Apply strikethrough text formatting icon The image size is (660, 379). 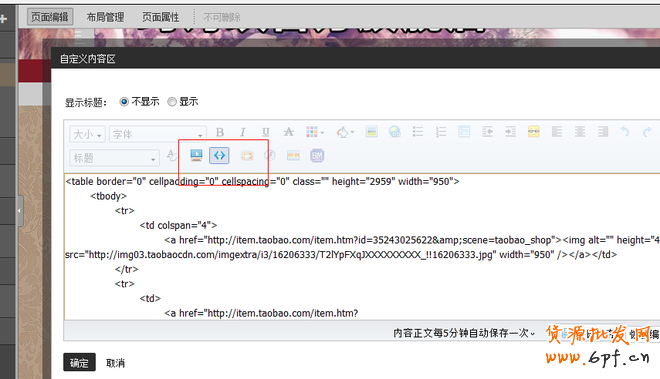coord(288,132)
